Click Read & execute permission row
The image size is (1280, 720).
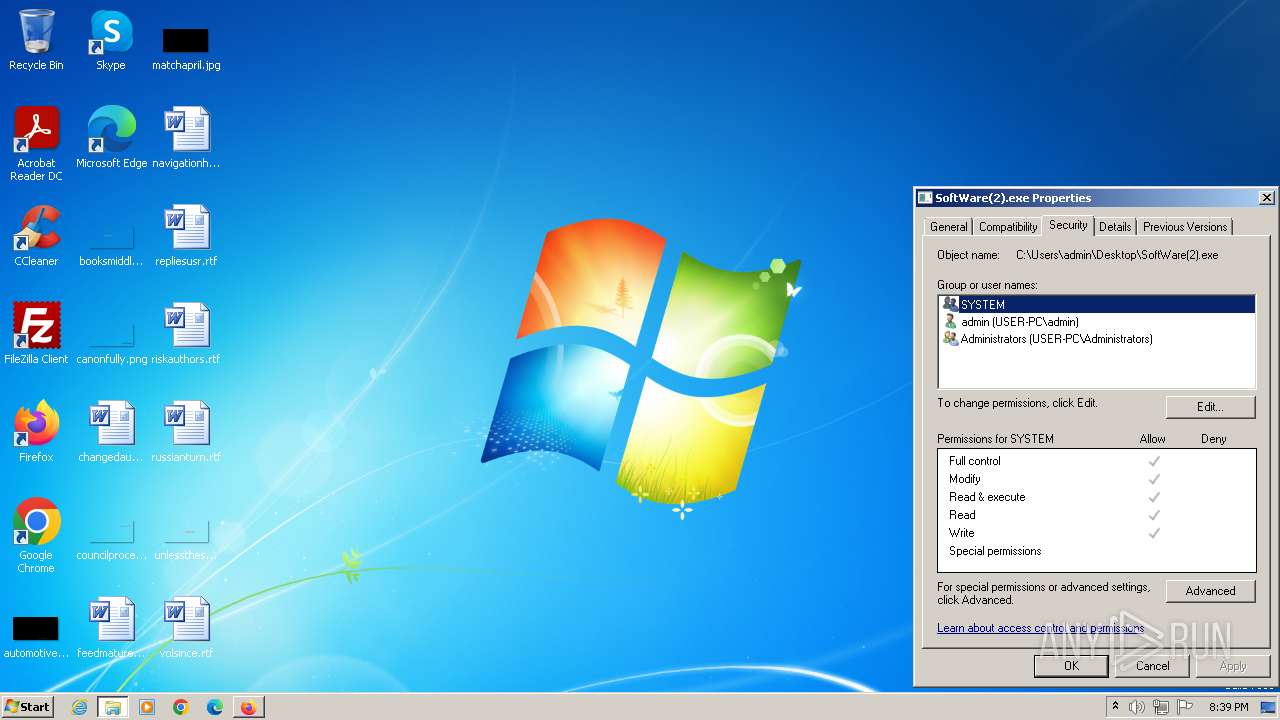pyautogui.click(x=1096, y=497)
